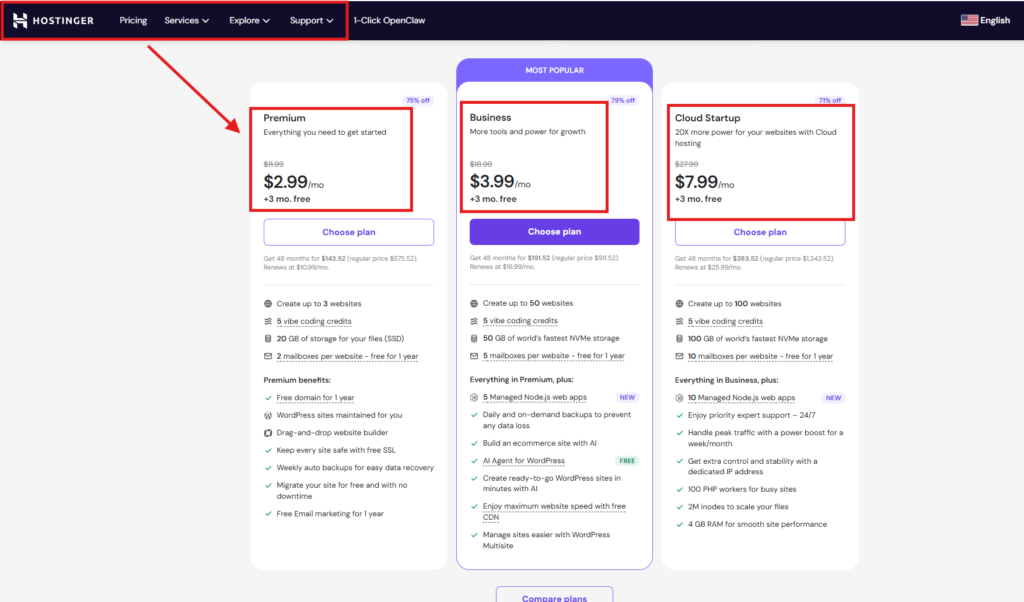
Task: Click NEW badge beside '10 Managed Node.js web apps'
Action: (x=833, y=398)
